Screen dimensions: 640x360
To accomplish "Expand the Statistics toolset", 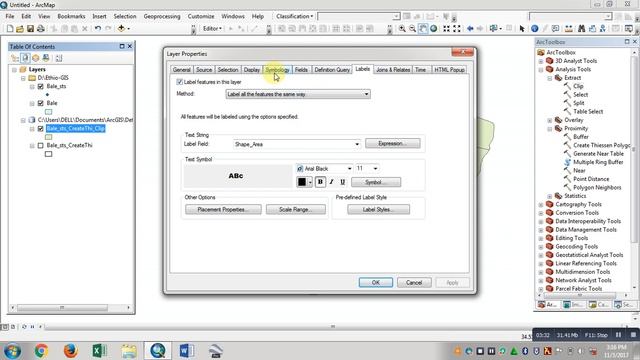I will click(550, 196).
